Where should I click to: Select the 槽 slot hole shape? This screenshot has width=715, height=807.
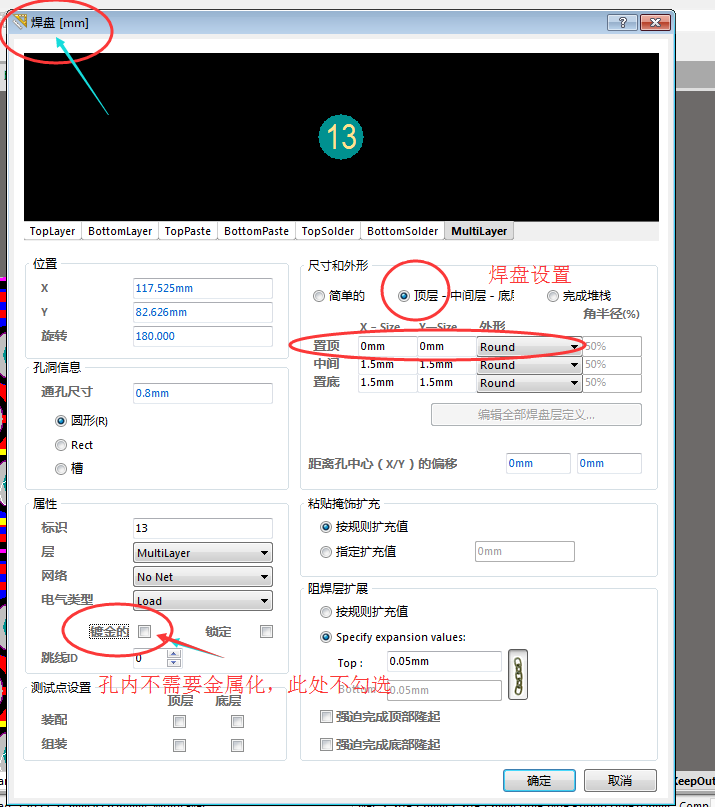coord(62,469)
